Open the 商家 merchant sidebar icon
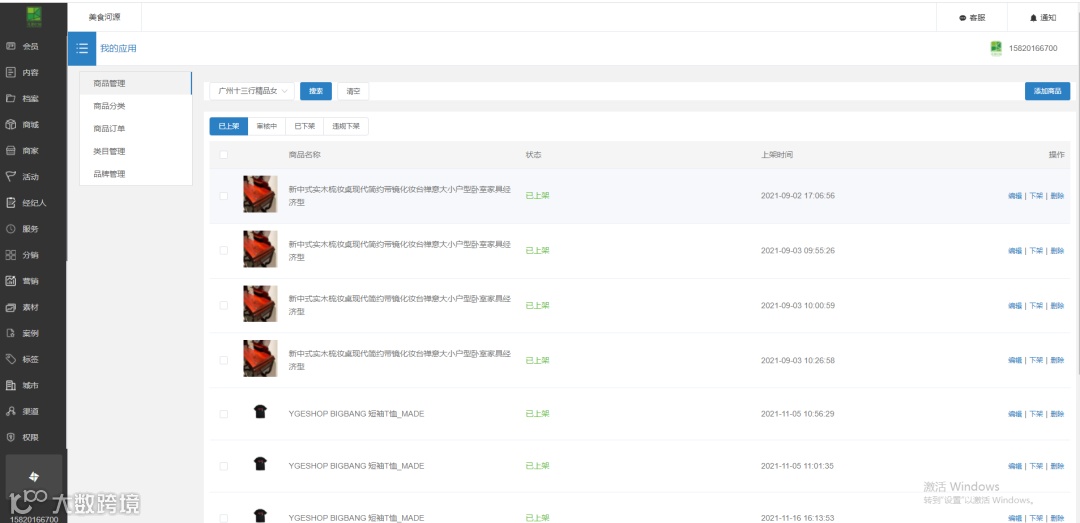The height and width of the screenshot is (523, 1080). click(x=10, y=150)
